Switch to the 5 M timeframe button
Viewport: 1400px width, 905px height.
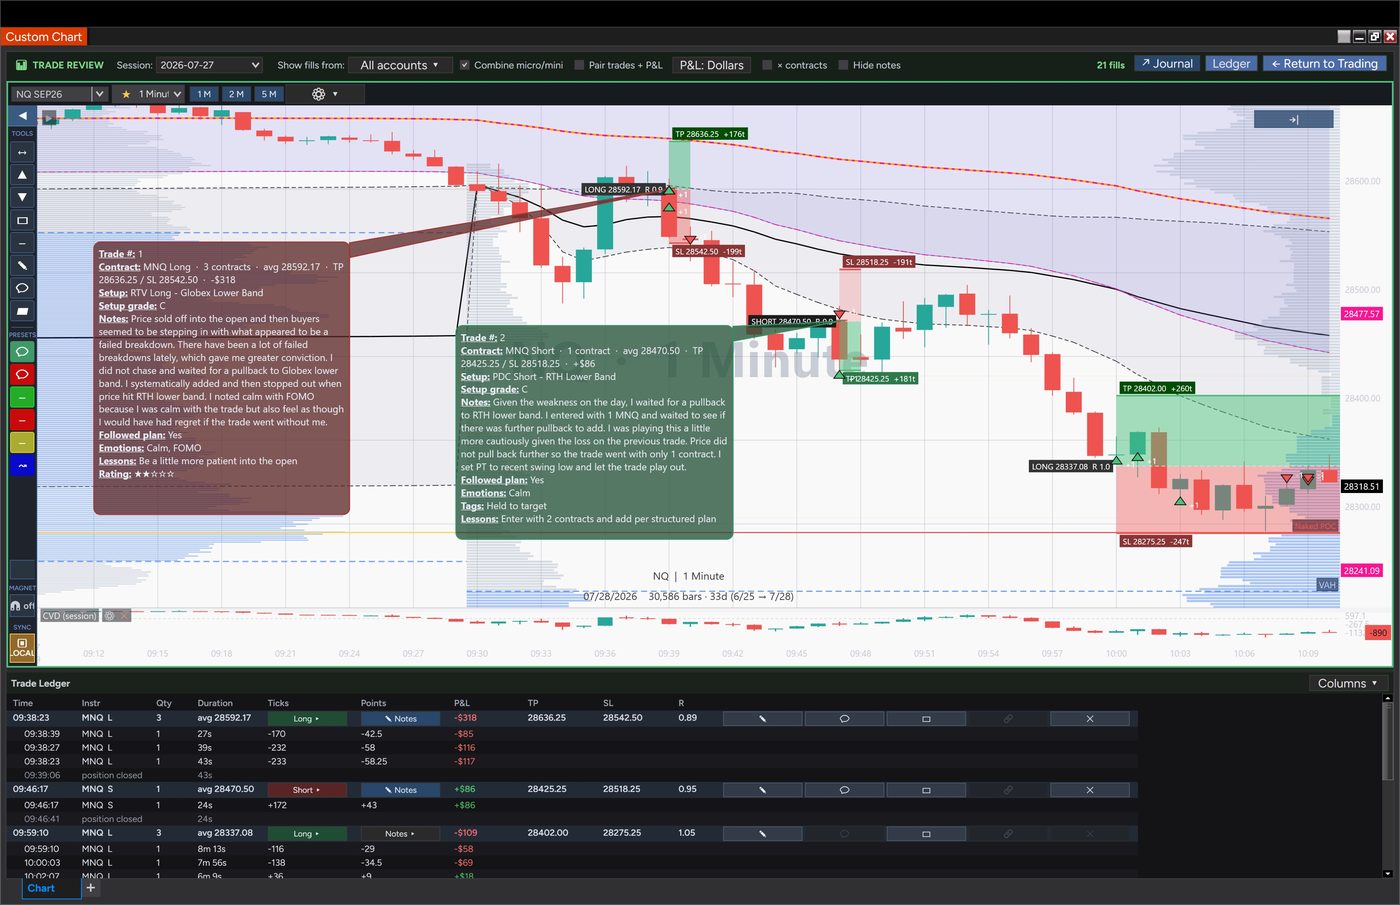point(269,94)
